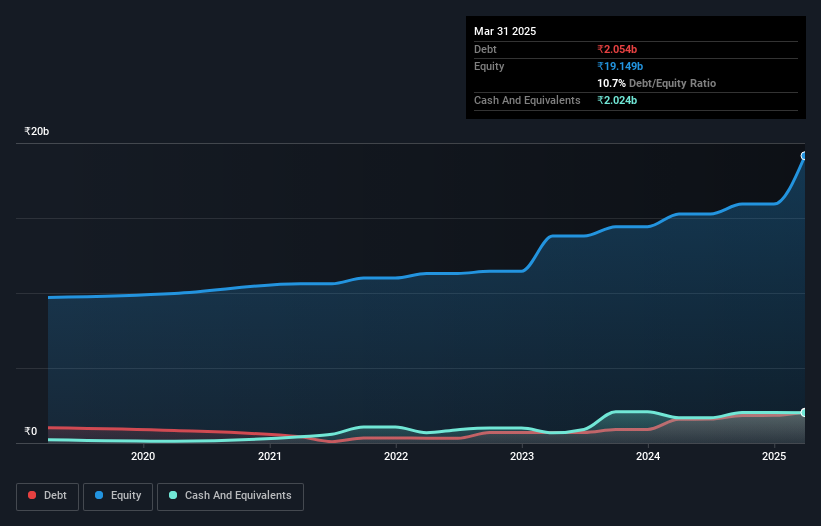Click the 2021 x-axis label
This screenshot has width=821, height=526.
pos(270,456)
